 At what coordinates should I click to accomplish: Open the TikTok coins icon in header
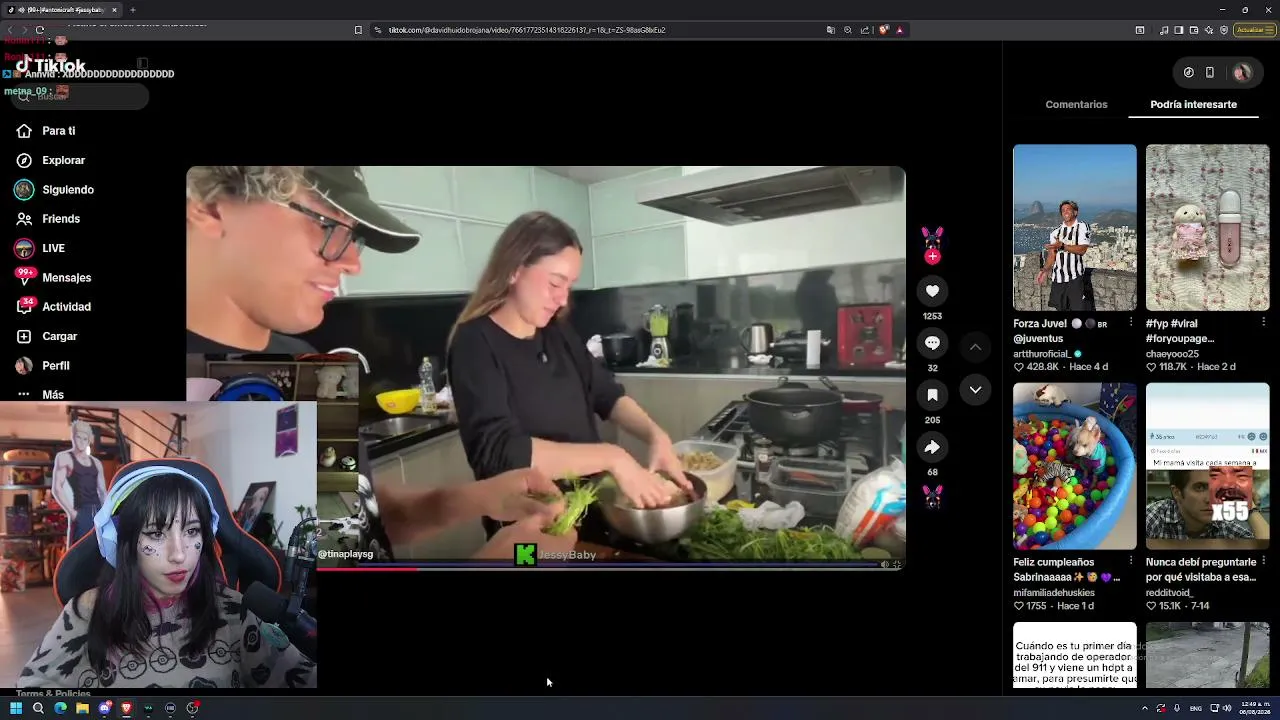[1188, 72]
